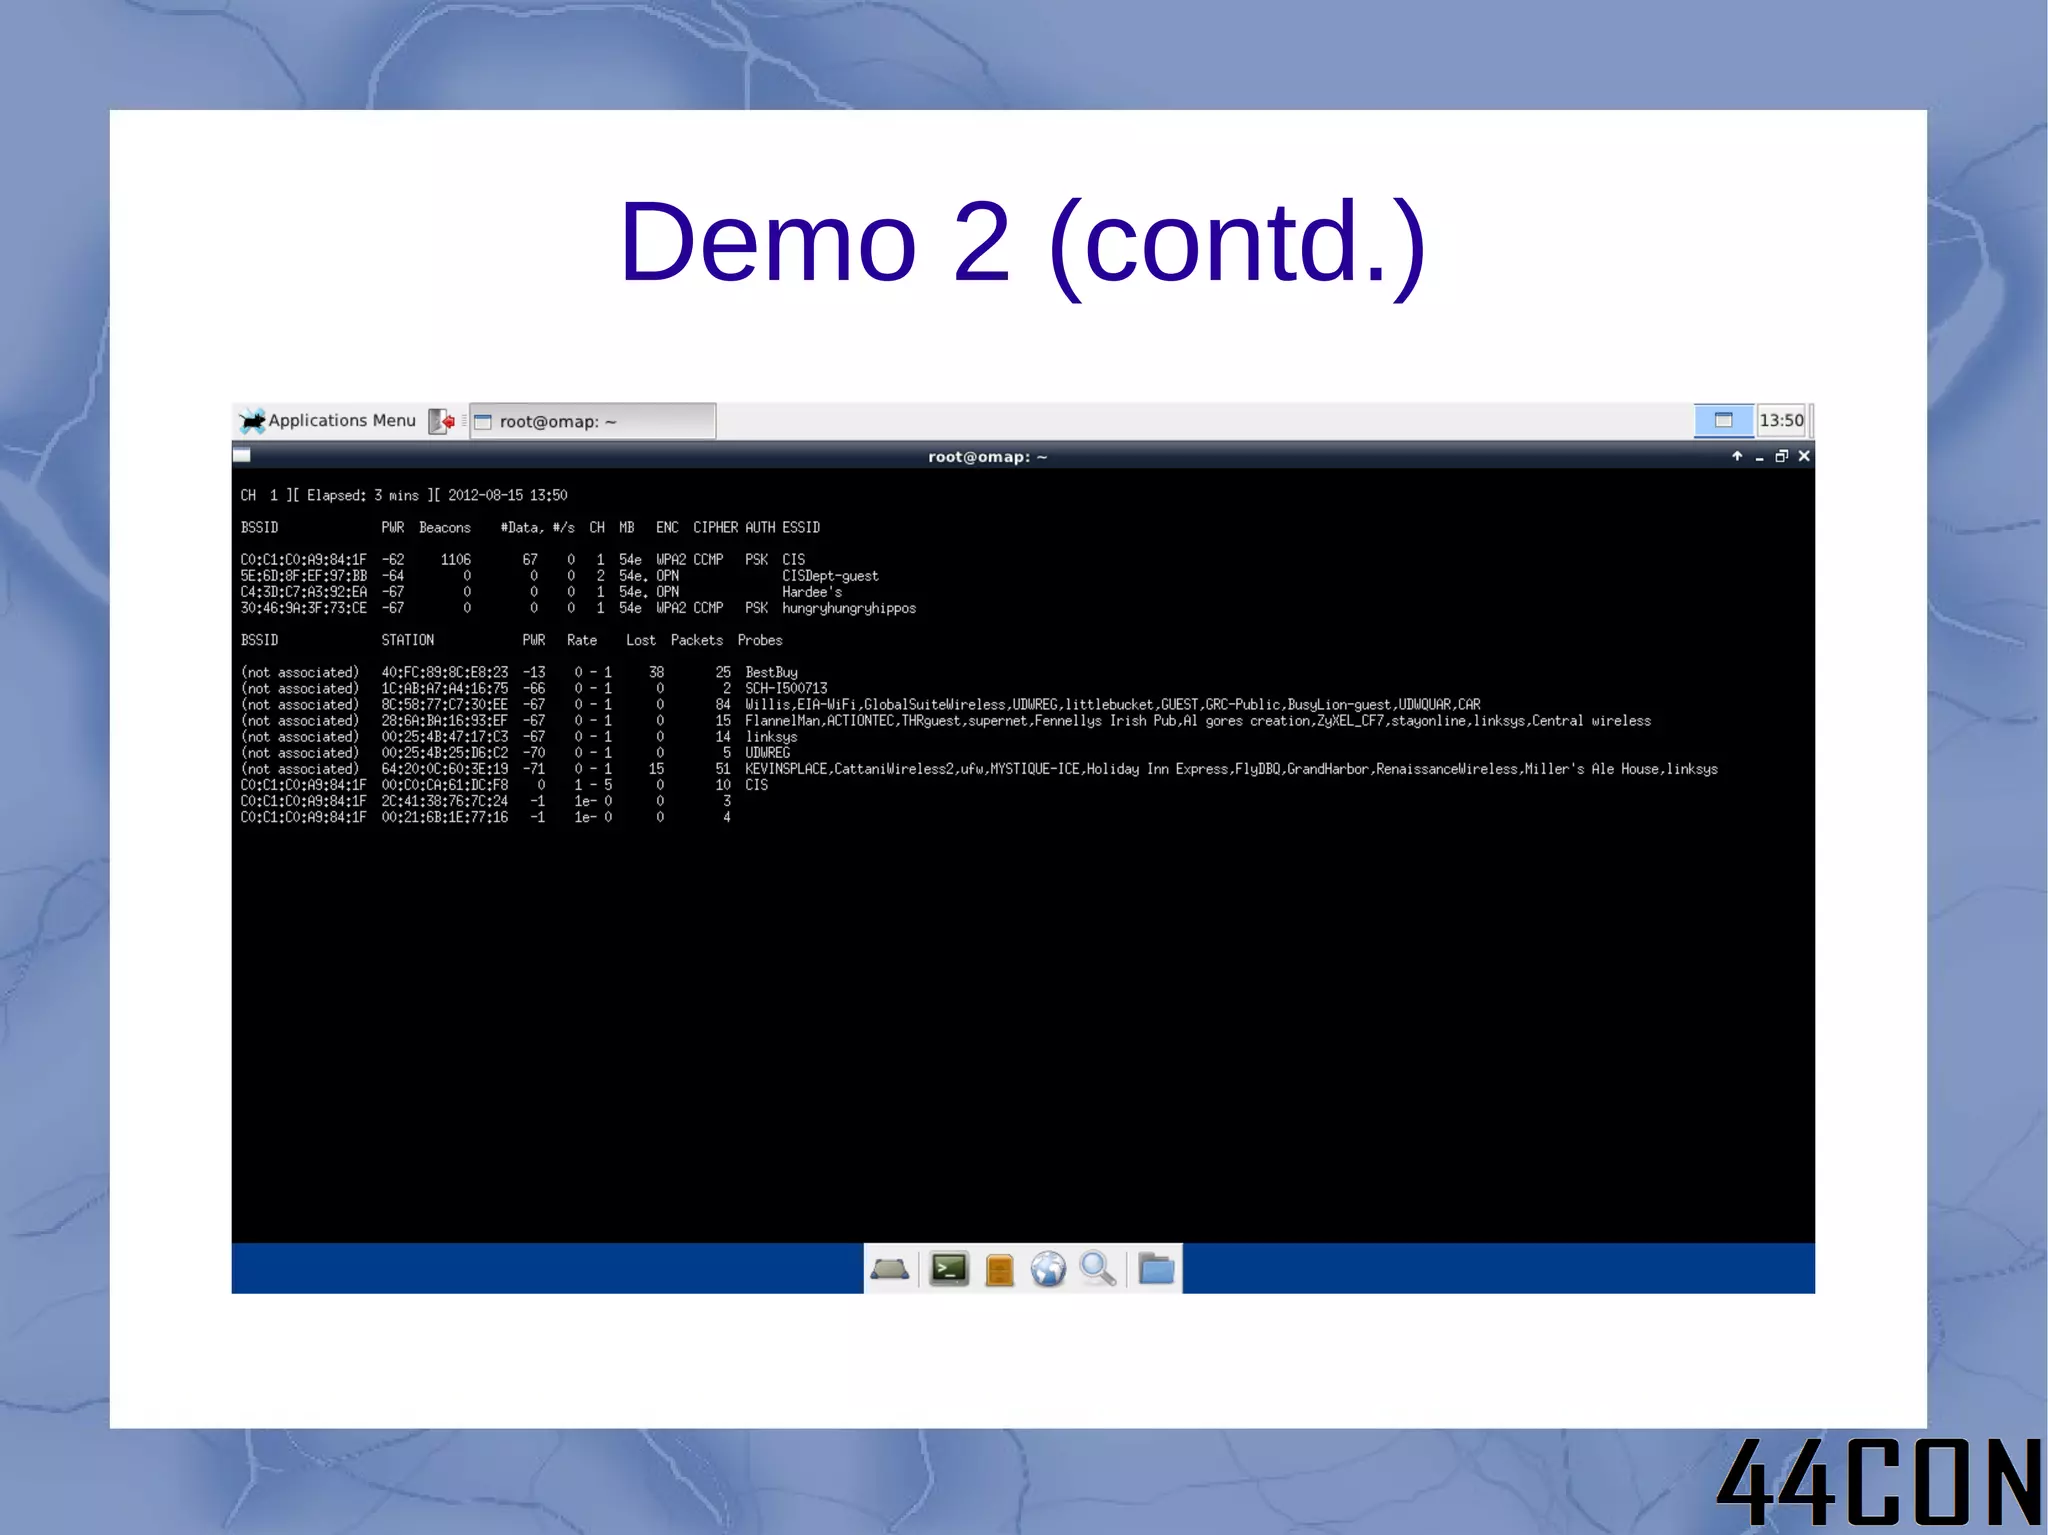Open the orange archive icon in dock
This screenshot has height=1535, width=2048.
[x=999, y=1270]
